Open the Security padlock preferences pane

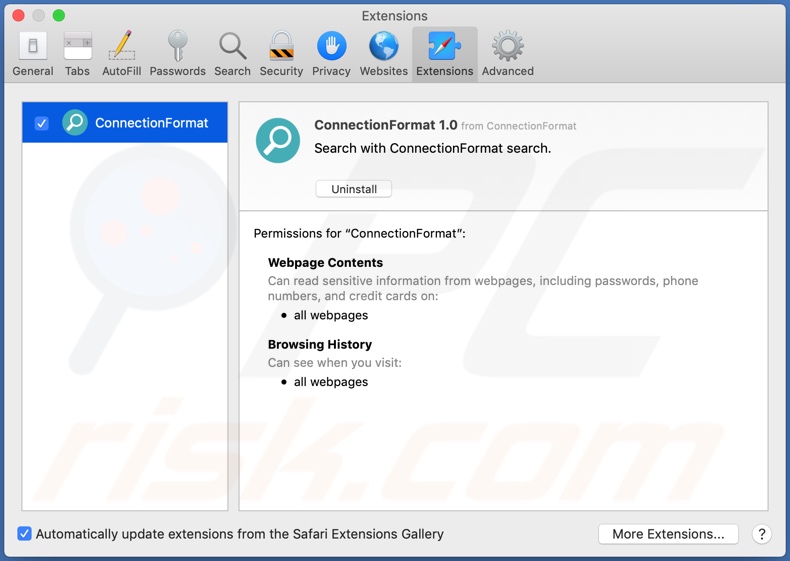coord(281,54)
